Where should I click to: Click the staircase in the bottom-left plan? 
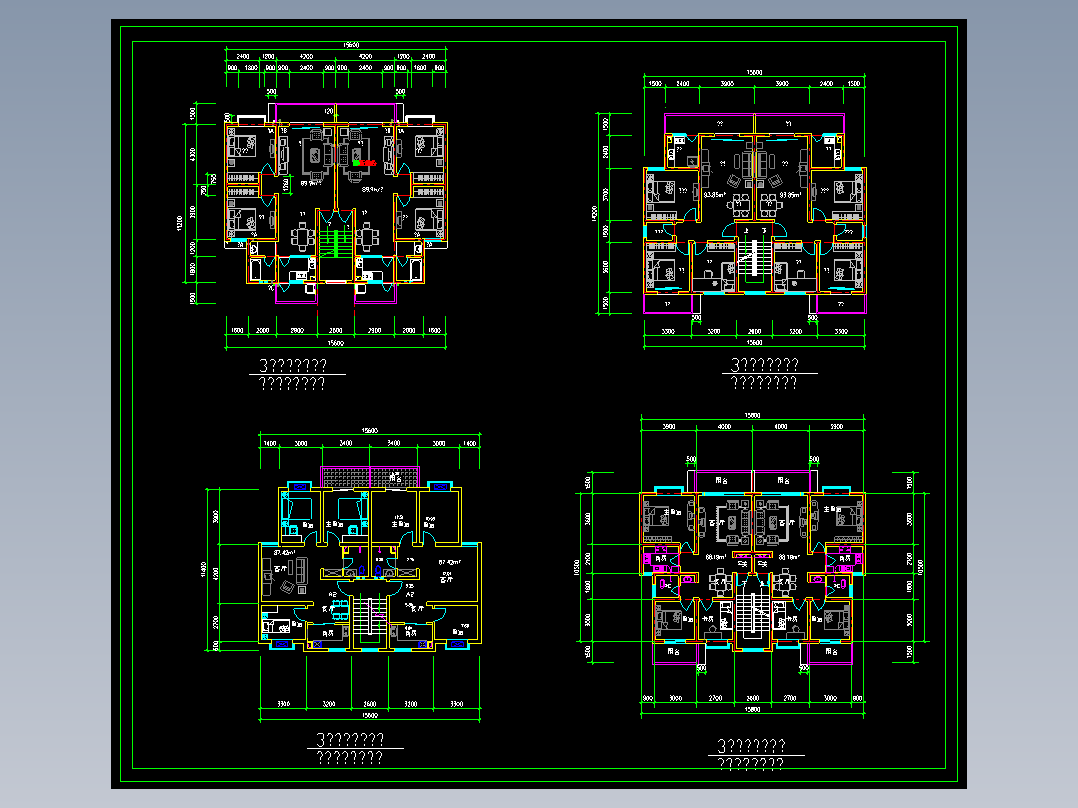click(x=370, y=616)
